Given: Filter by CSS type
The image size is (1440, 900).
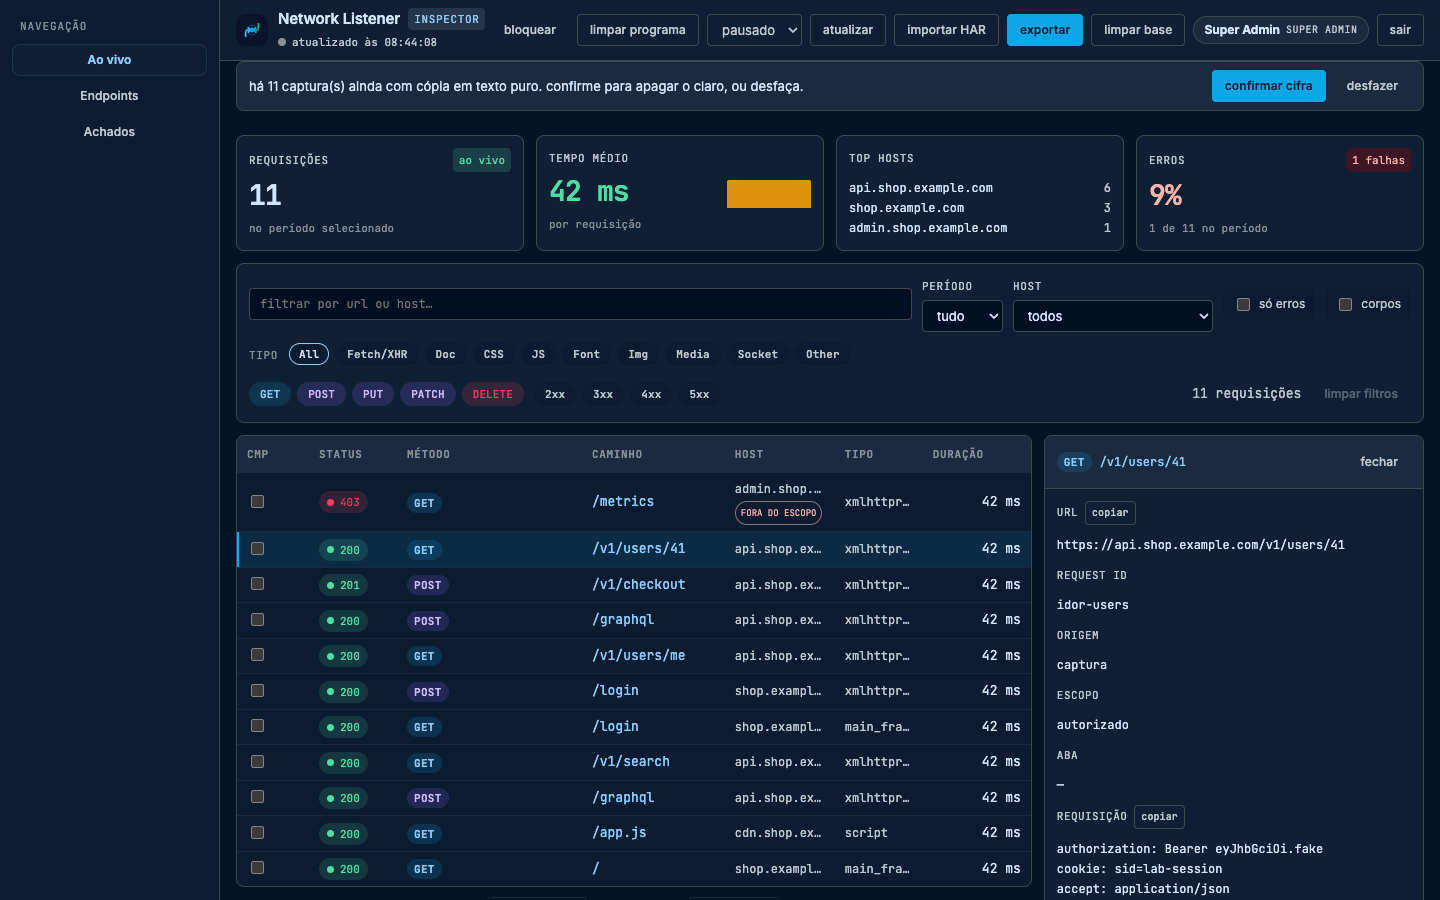Looking at the screenshot, I should click(494, 354).
